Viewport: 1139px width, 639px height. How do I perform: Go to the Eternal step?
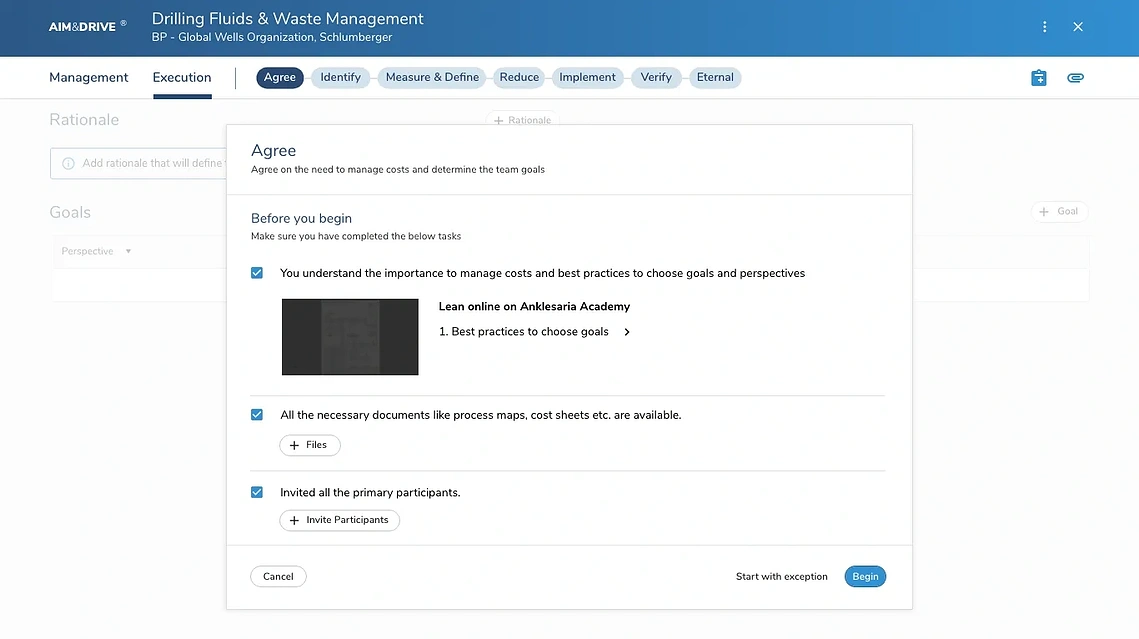click(x=716, y=78)
